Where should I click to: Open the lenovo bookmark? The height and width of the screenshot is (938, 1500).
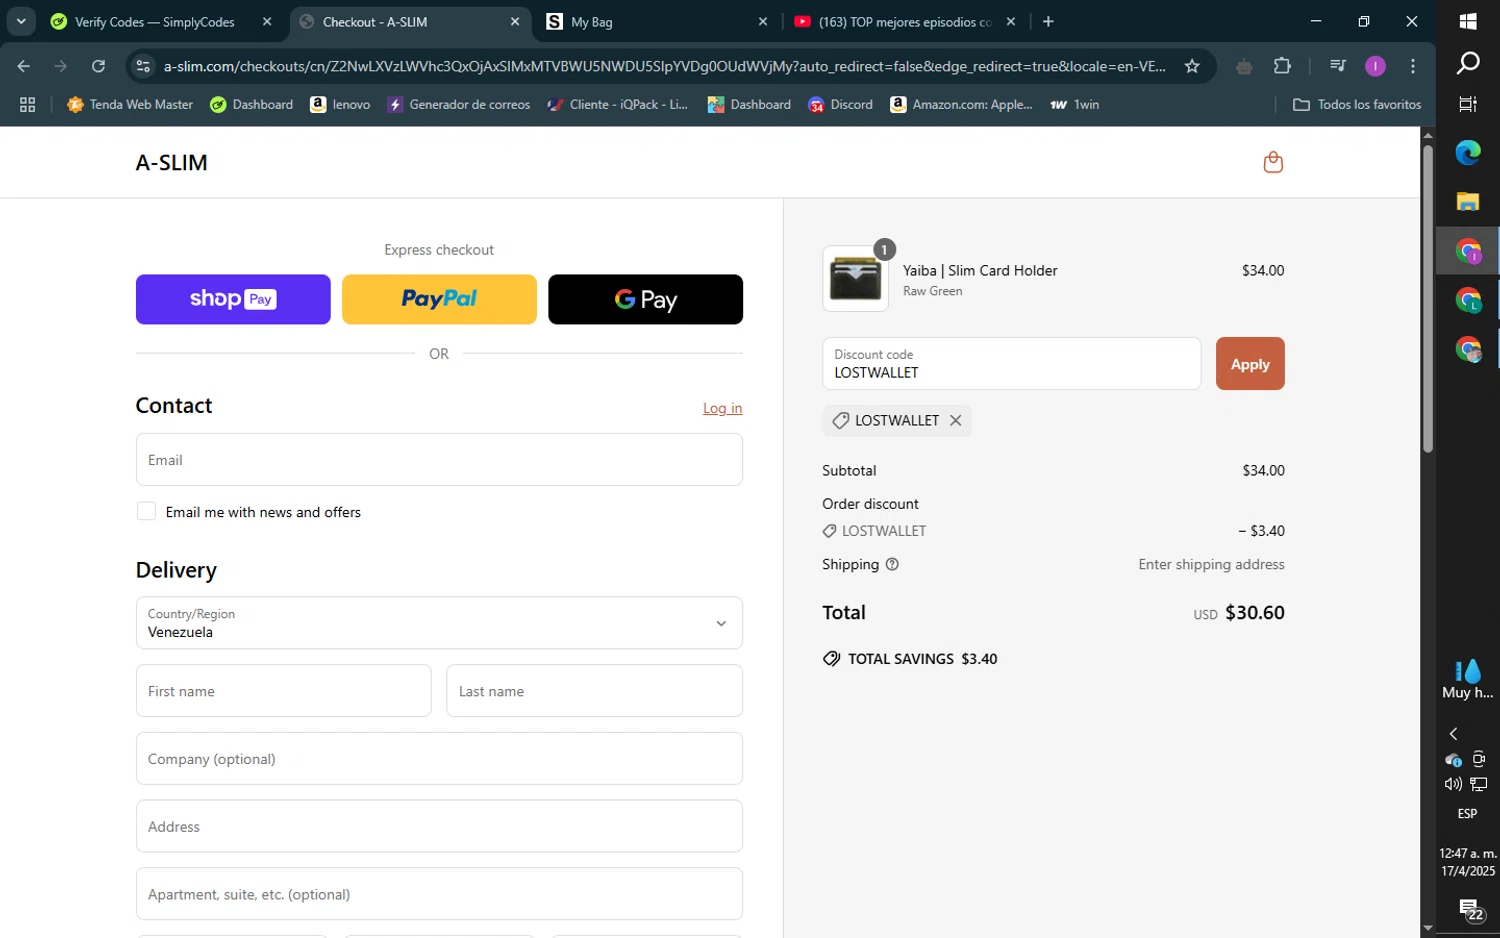point(340,104)
